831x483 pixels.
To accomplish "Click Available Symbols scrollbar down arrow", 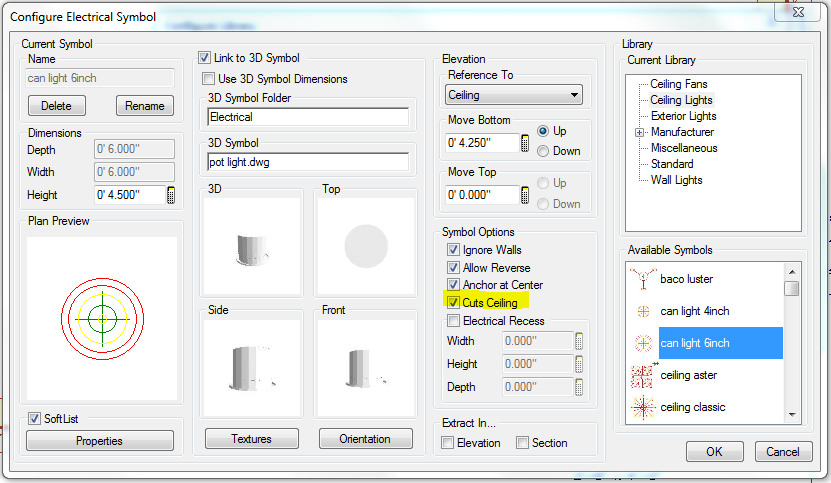I will click(792, 415).
